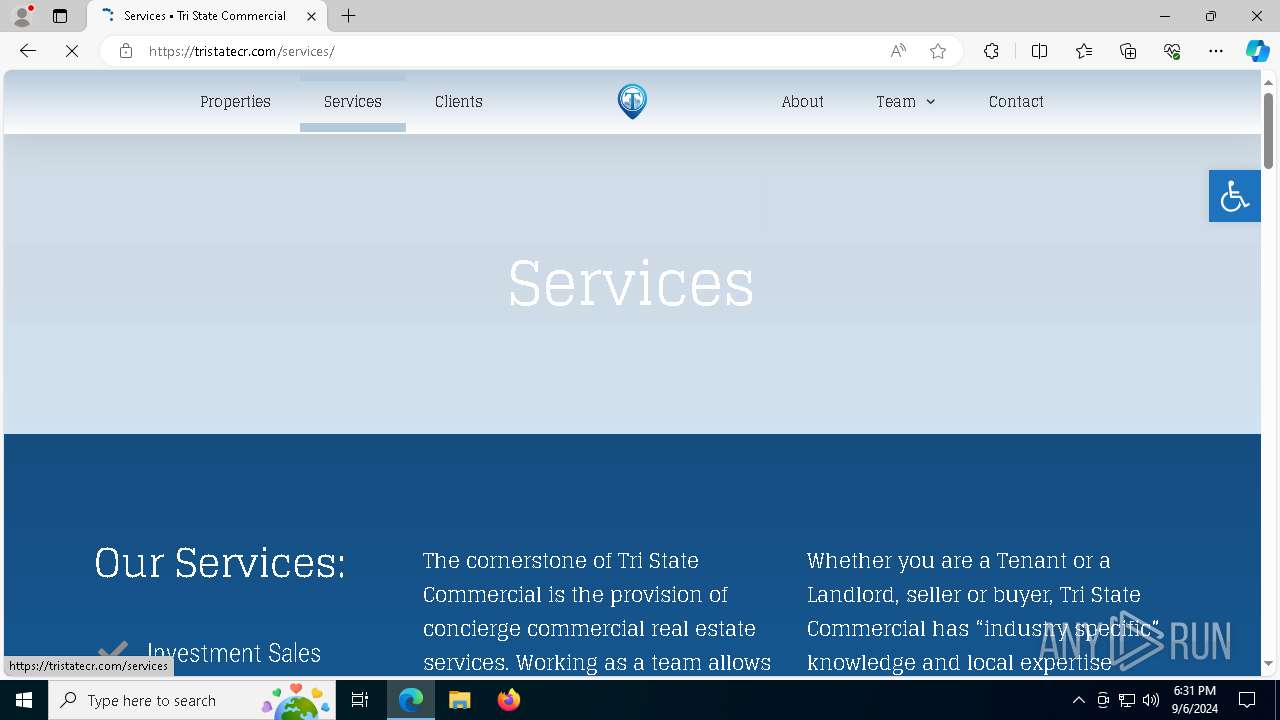This screenshot has height=720, width=1280.
Task: Click the scrollbar down arrow
Action: tap(1268, 663)
